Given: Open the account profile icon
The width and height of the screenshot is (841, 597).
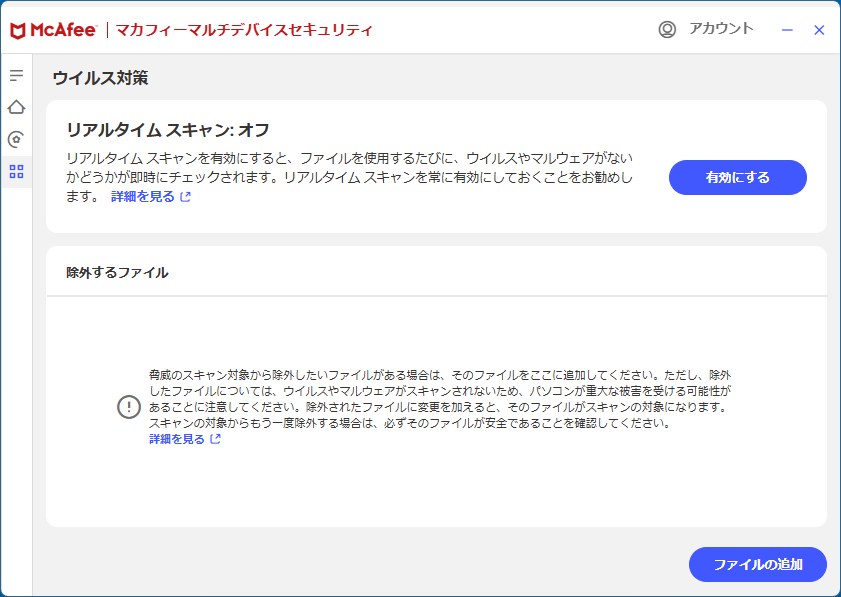Looking at the screenshot, I should (667, 30).
